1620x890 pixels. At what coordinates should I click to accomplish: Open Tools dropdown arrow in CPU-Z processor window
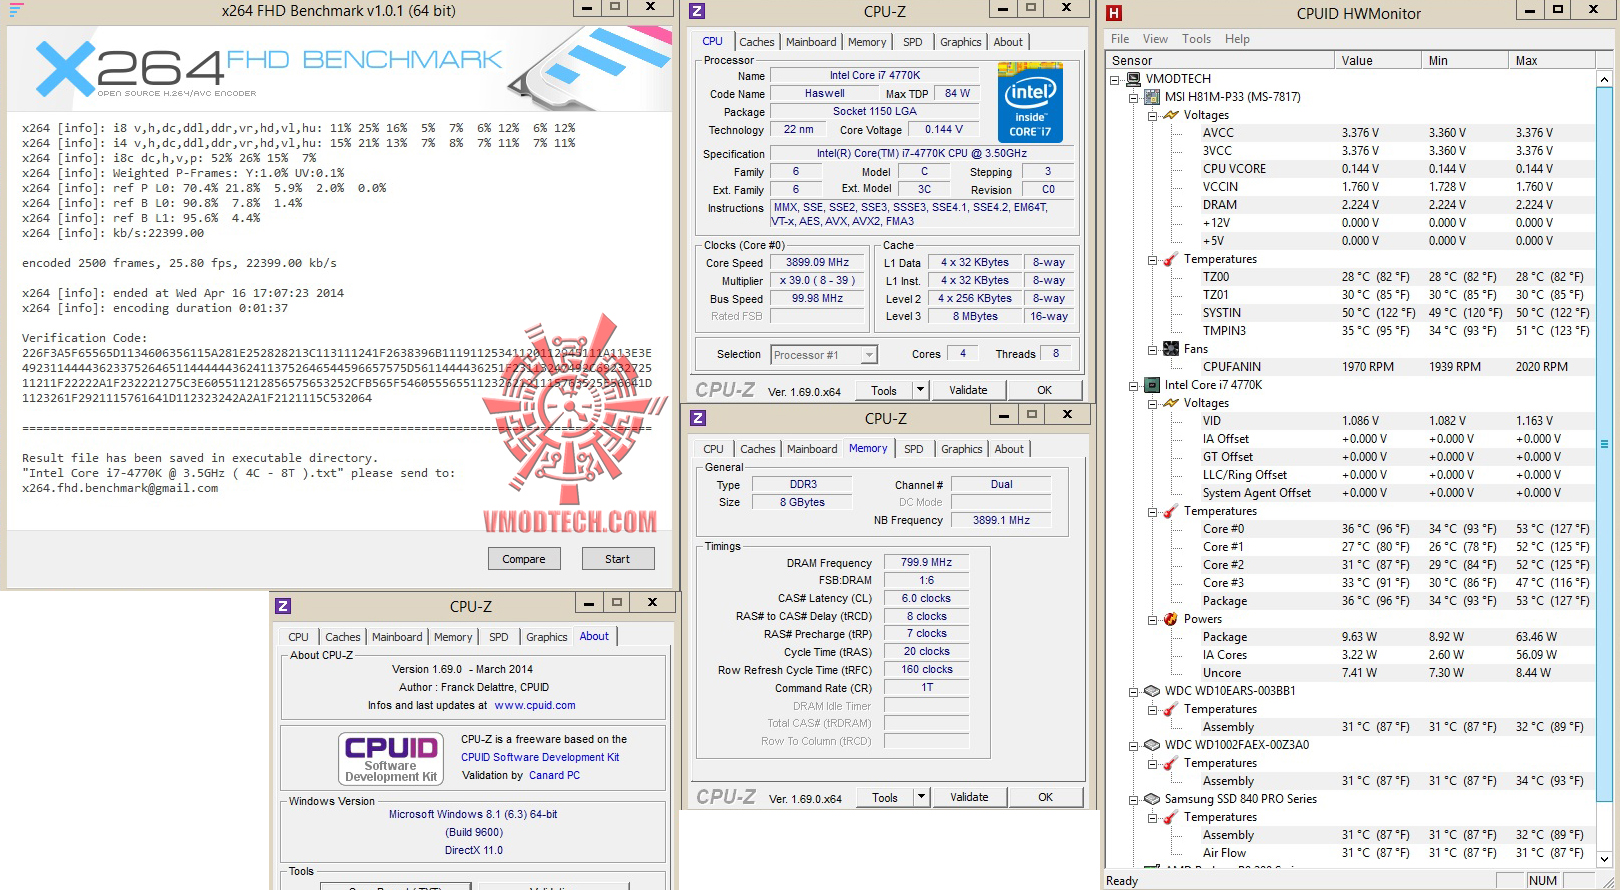[x=921, y=390]
